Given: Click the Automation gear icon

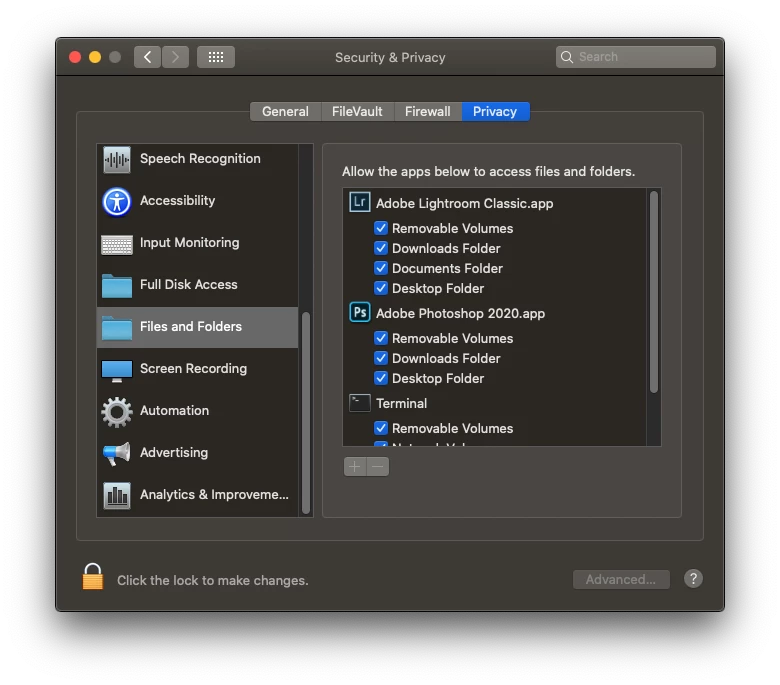Looking at the screenshot, I should (x=117, y=412).
